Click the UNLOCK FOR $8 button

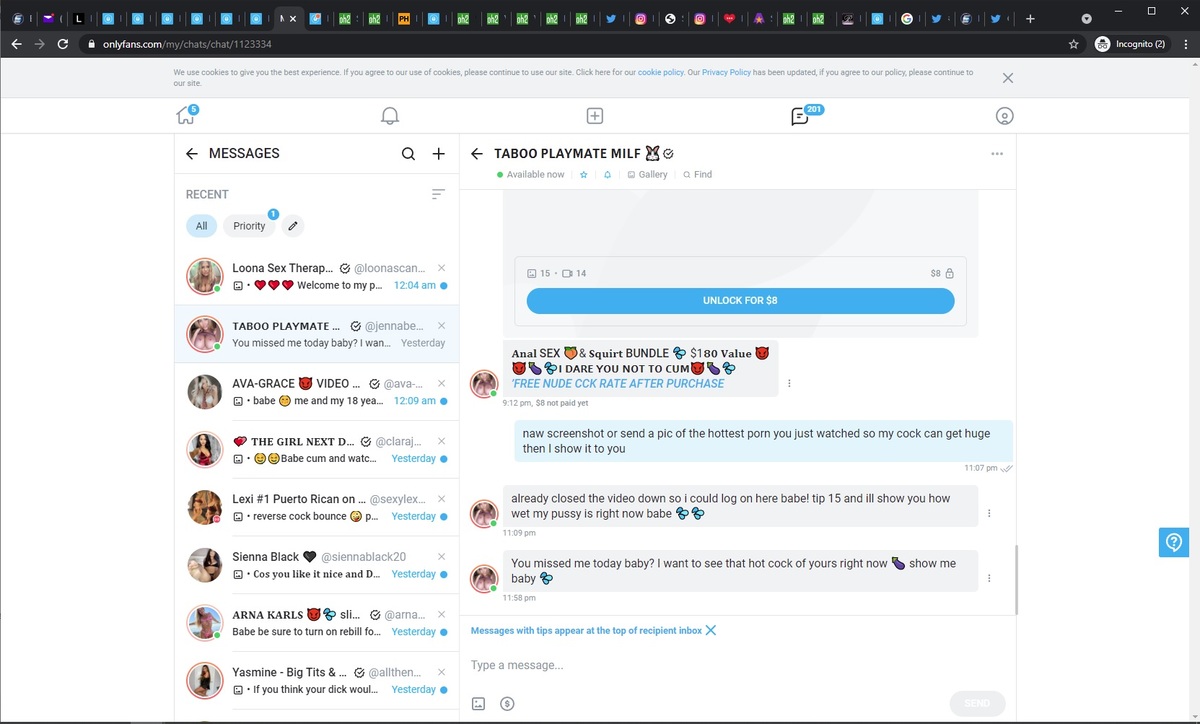tap(740, 300)
